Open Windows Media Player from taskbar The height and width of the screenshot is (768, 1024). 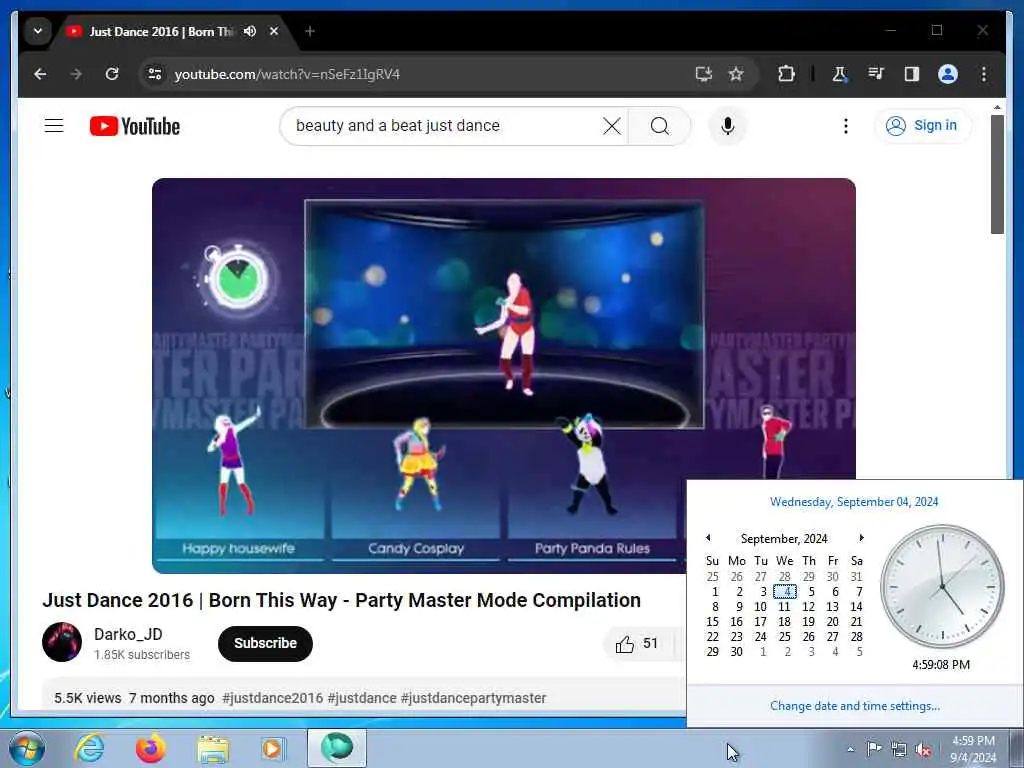coord(272,748)
